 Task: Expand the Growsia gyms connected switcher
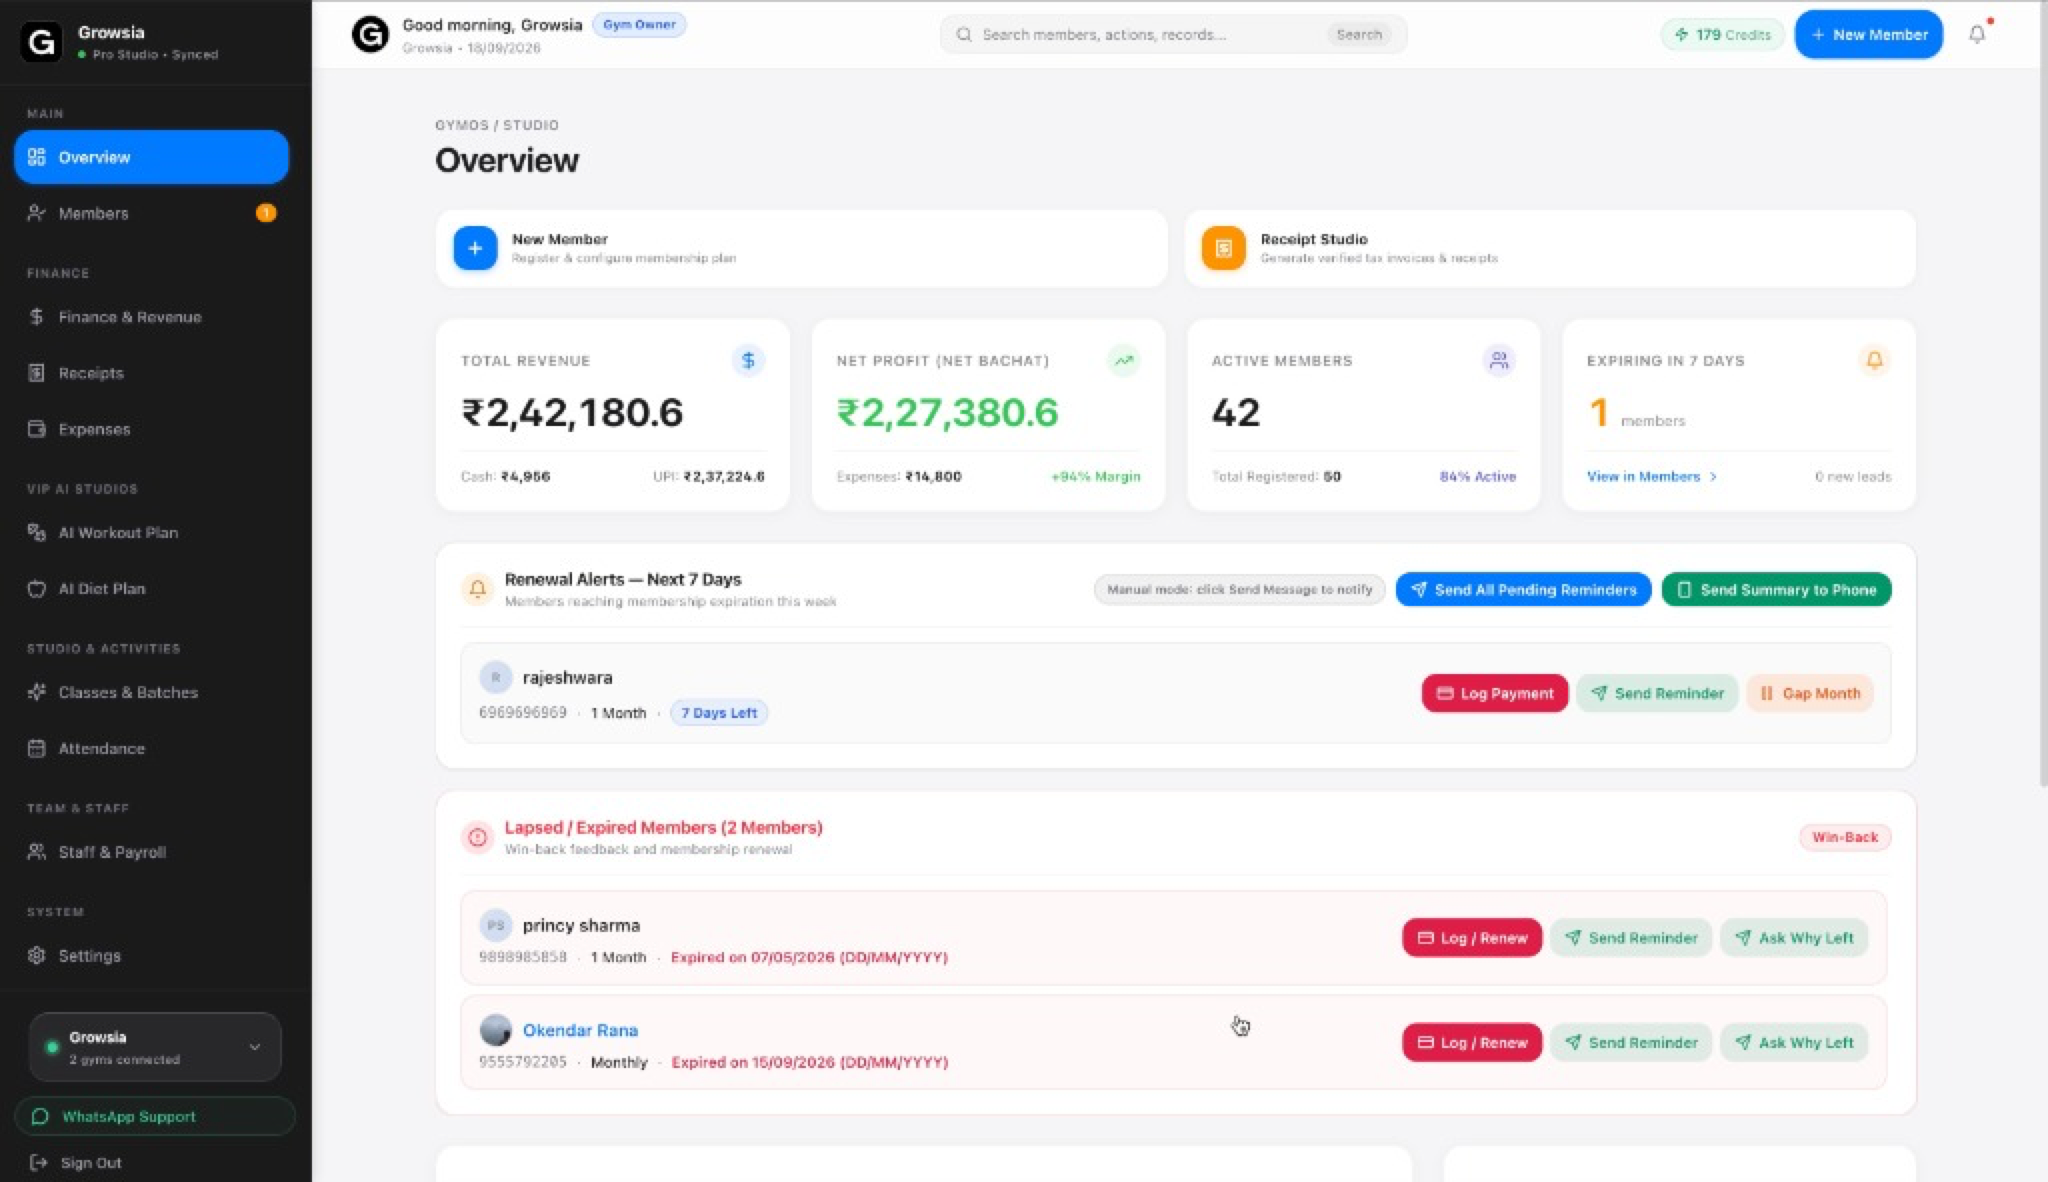pyautogui.click(x=155, y=1047)
